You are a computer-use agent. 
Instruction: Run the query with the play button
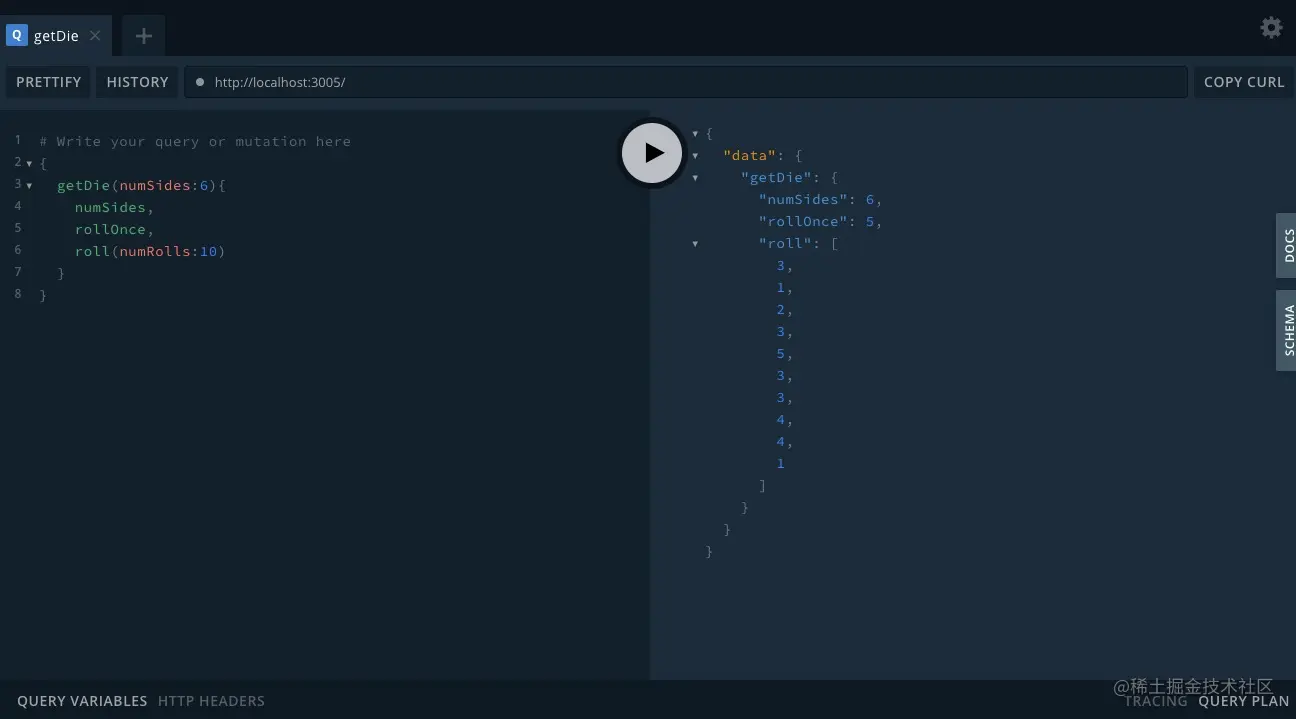click(x=652, y=153)
